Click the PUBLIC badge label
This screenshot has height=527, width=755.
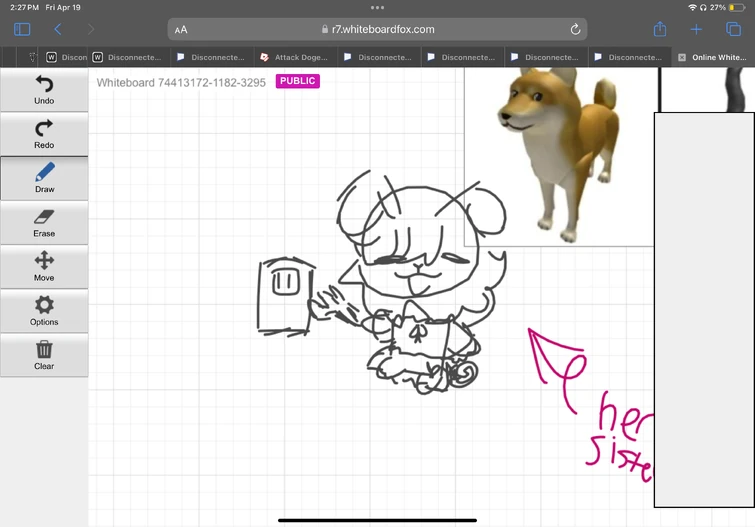297,81
